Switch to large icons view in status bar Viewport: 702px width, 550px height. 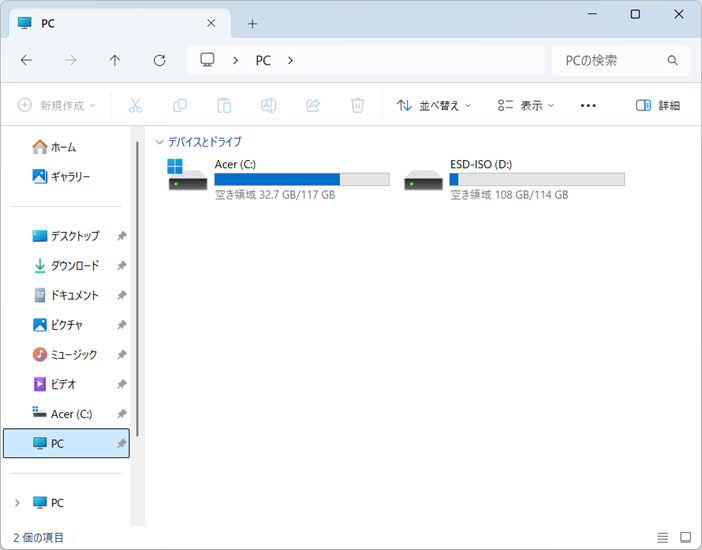(x=685, y=538)
